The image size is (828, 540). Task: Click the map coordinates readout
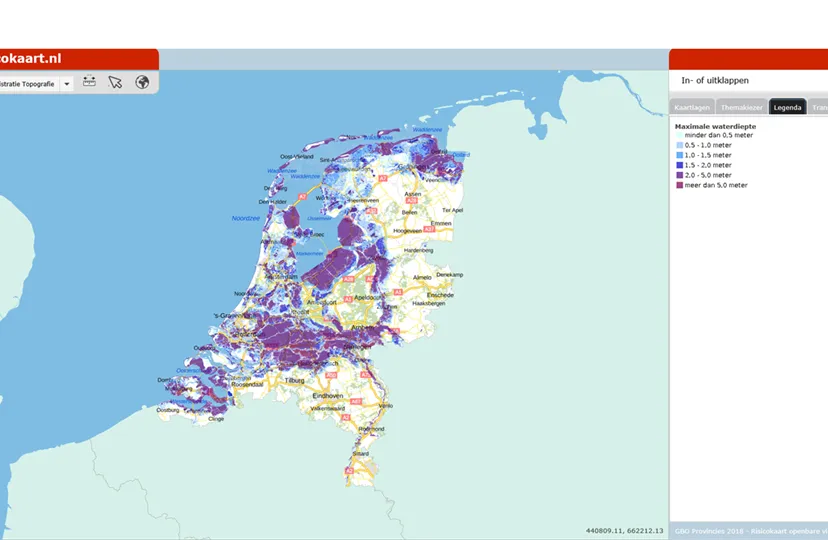tap(624, 530)
